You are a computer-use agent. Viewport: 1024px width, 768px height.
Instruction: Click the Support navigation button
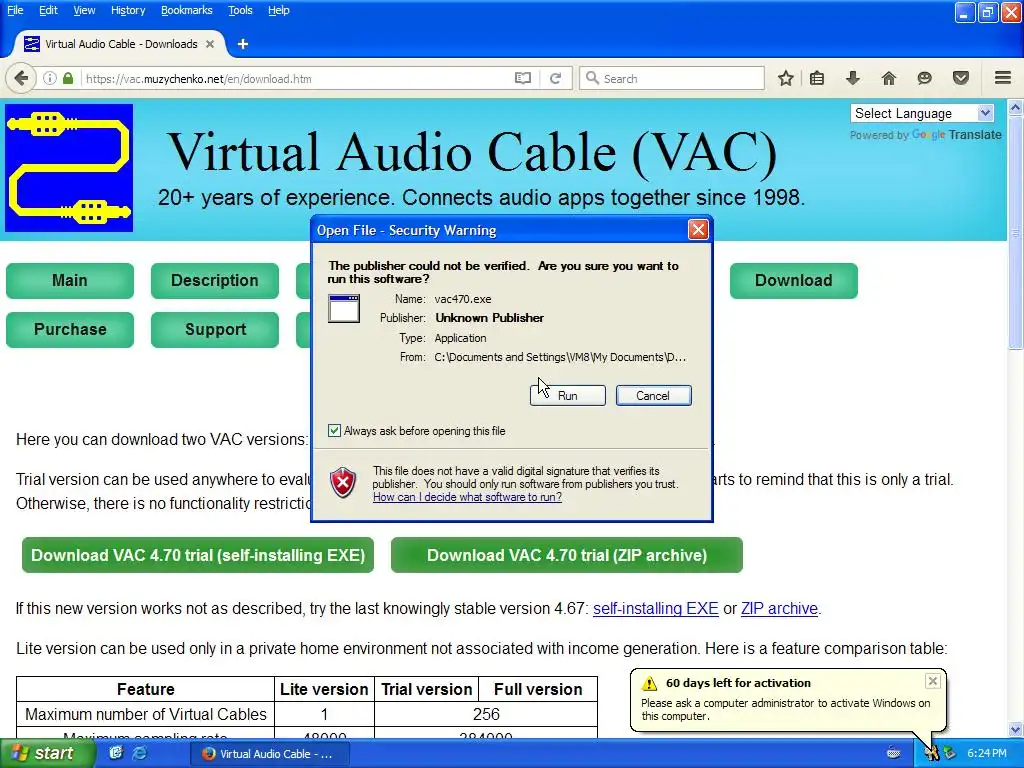point(215,330)
